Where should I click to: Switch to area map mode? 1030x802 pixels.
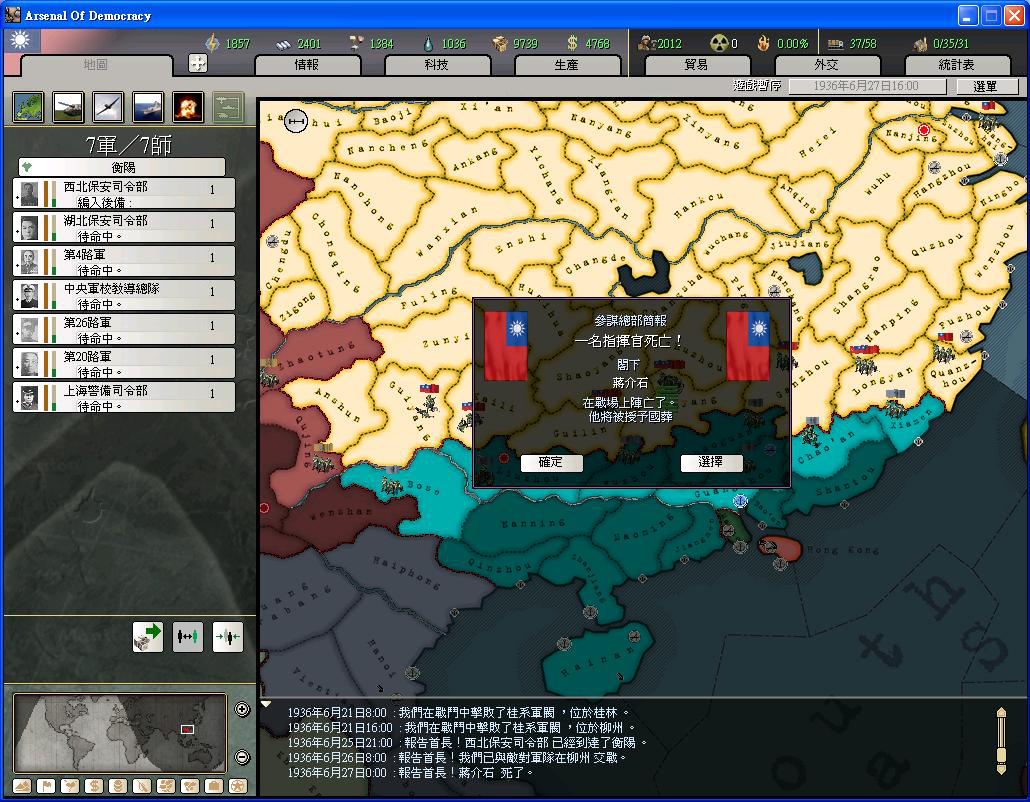(x=190, y=786)
